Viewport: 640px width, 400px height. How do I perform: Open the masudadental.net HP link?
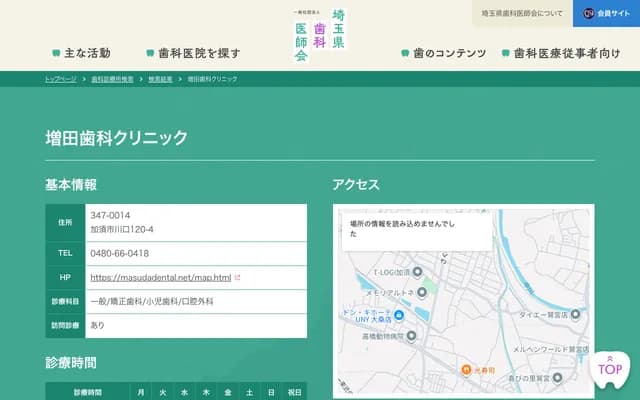pos(161,278)
